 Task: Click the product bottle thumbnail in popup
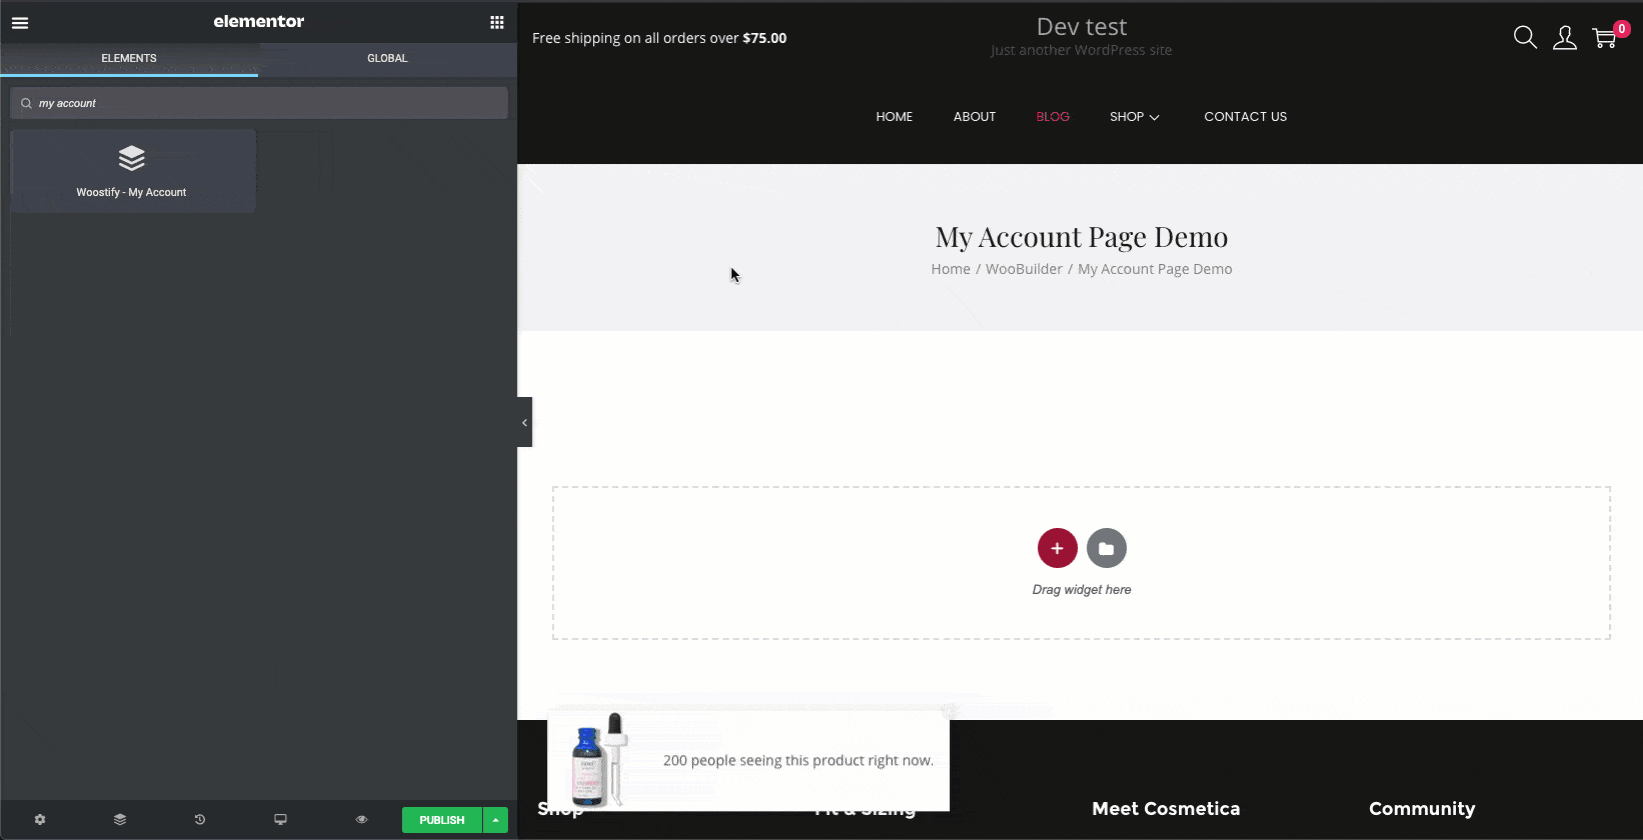[599, 760]
